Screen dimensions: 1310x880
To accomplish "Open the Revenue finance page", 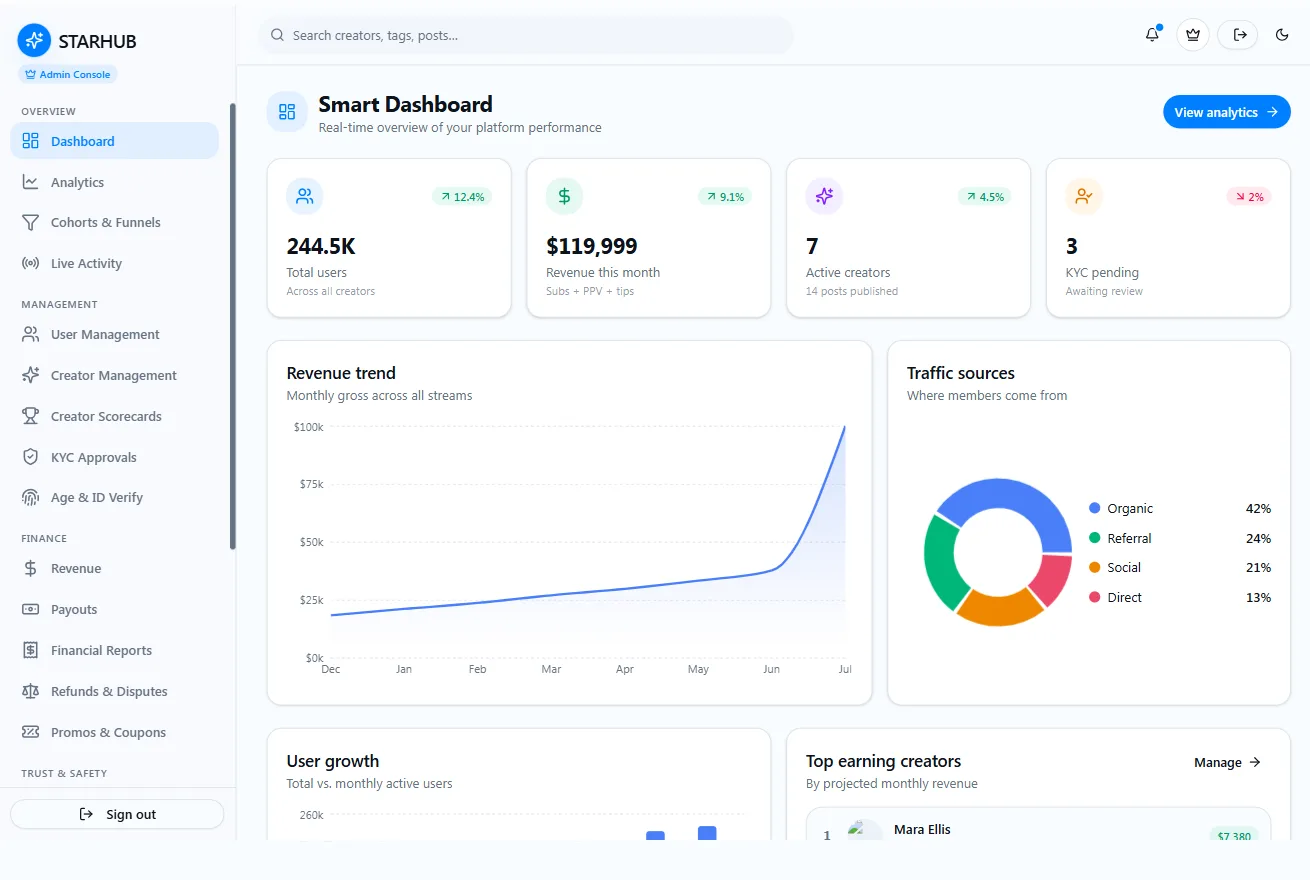I will (114, 569).
